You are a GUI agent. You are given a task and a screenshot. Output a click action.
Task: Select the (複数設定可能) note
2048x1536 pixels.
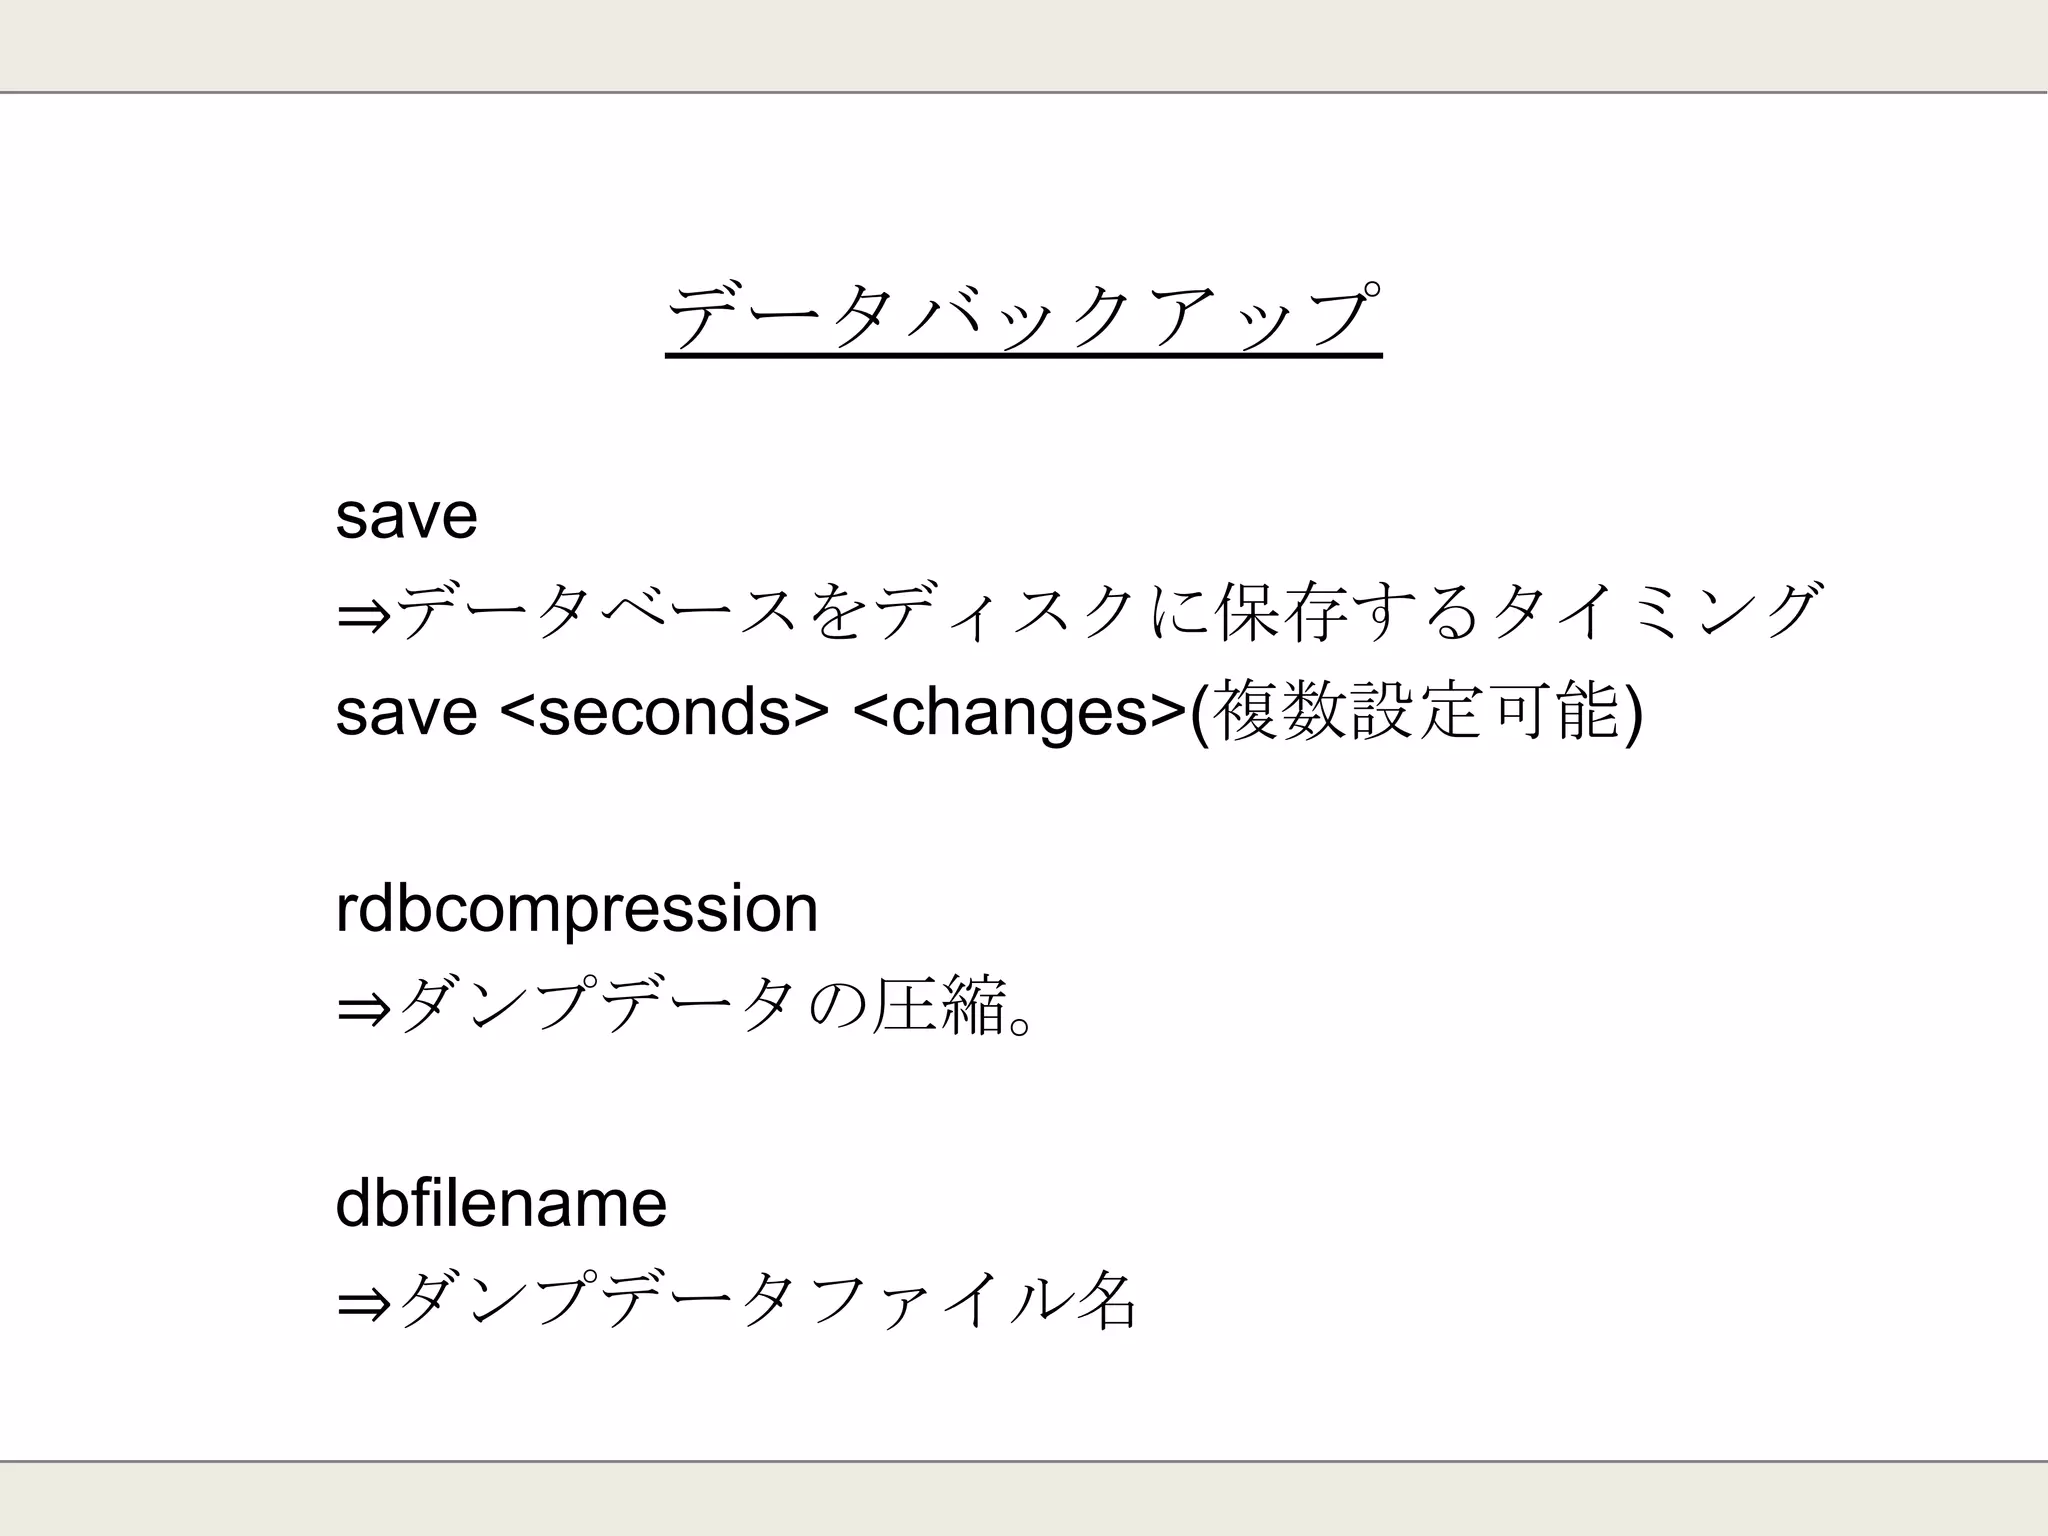point(1417,713)
